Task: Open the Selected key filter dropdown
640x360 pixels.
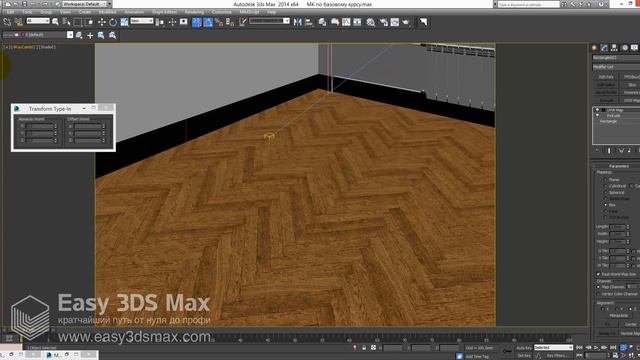Action: point(553,347)
